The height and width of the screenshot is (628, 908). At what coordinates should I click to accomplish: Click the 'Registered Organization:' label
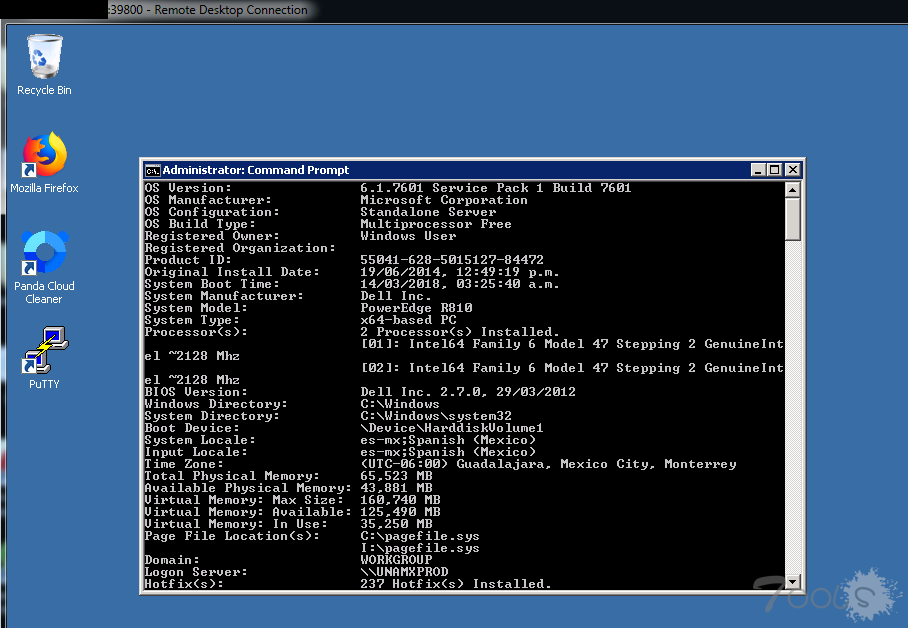pyautogui.click(x=240, y=248)
